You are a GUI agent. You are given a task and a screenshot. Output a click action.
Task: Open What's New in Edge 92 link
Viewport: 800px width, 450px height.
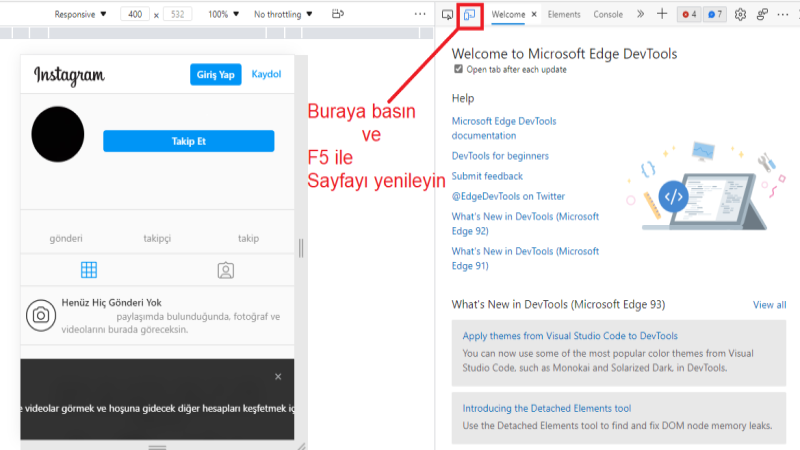point(525,223)
